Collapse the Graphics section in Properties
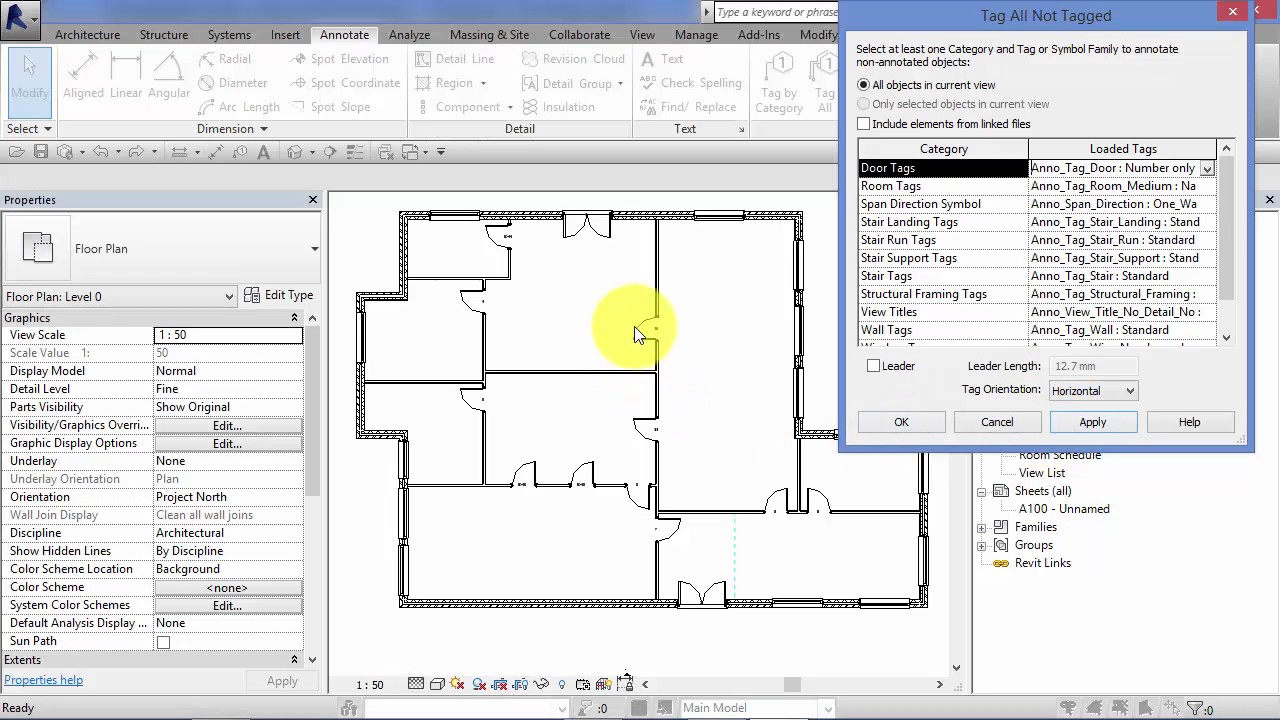 [x=294, y=318]
